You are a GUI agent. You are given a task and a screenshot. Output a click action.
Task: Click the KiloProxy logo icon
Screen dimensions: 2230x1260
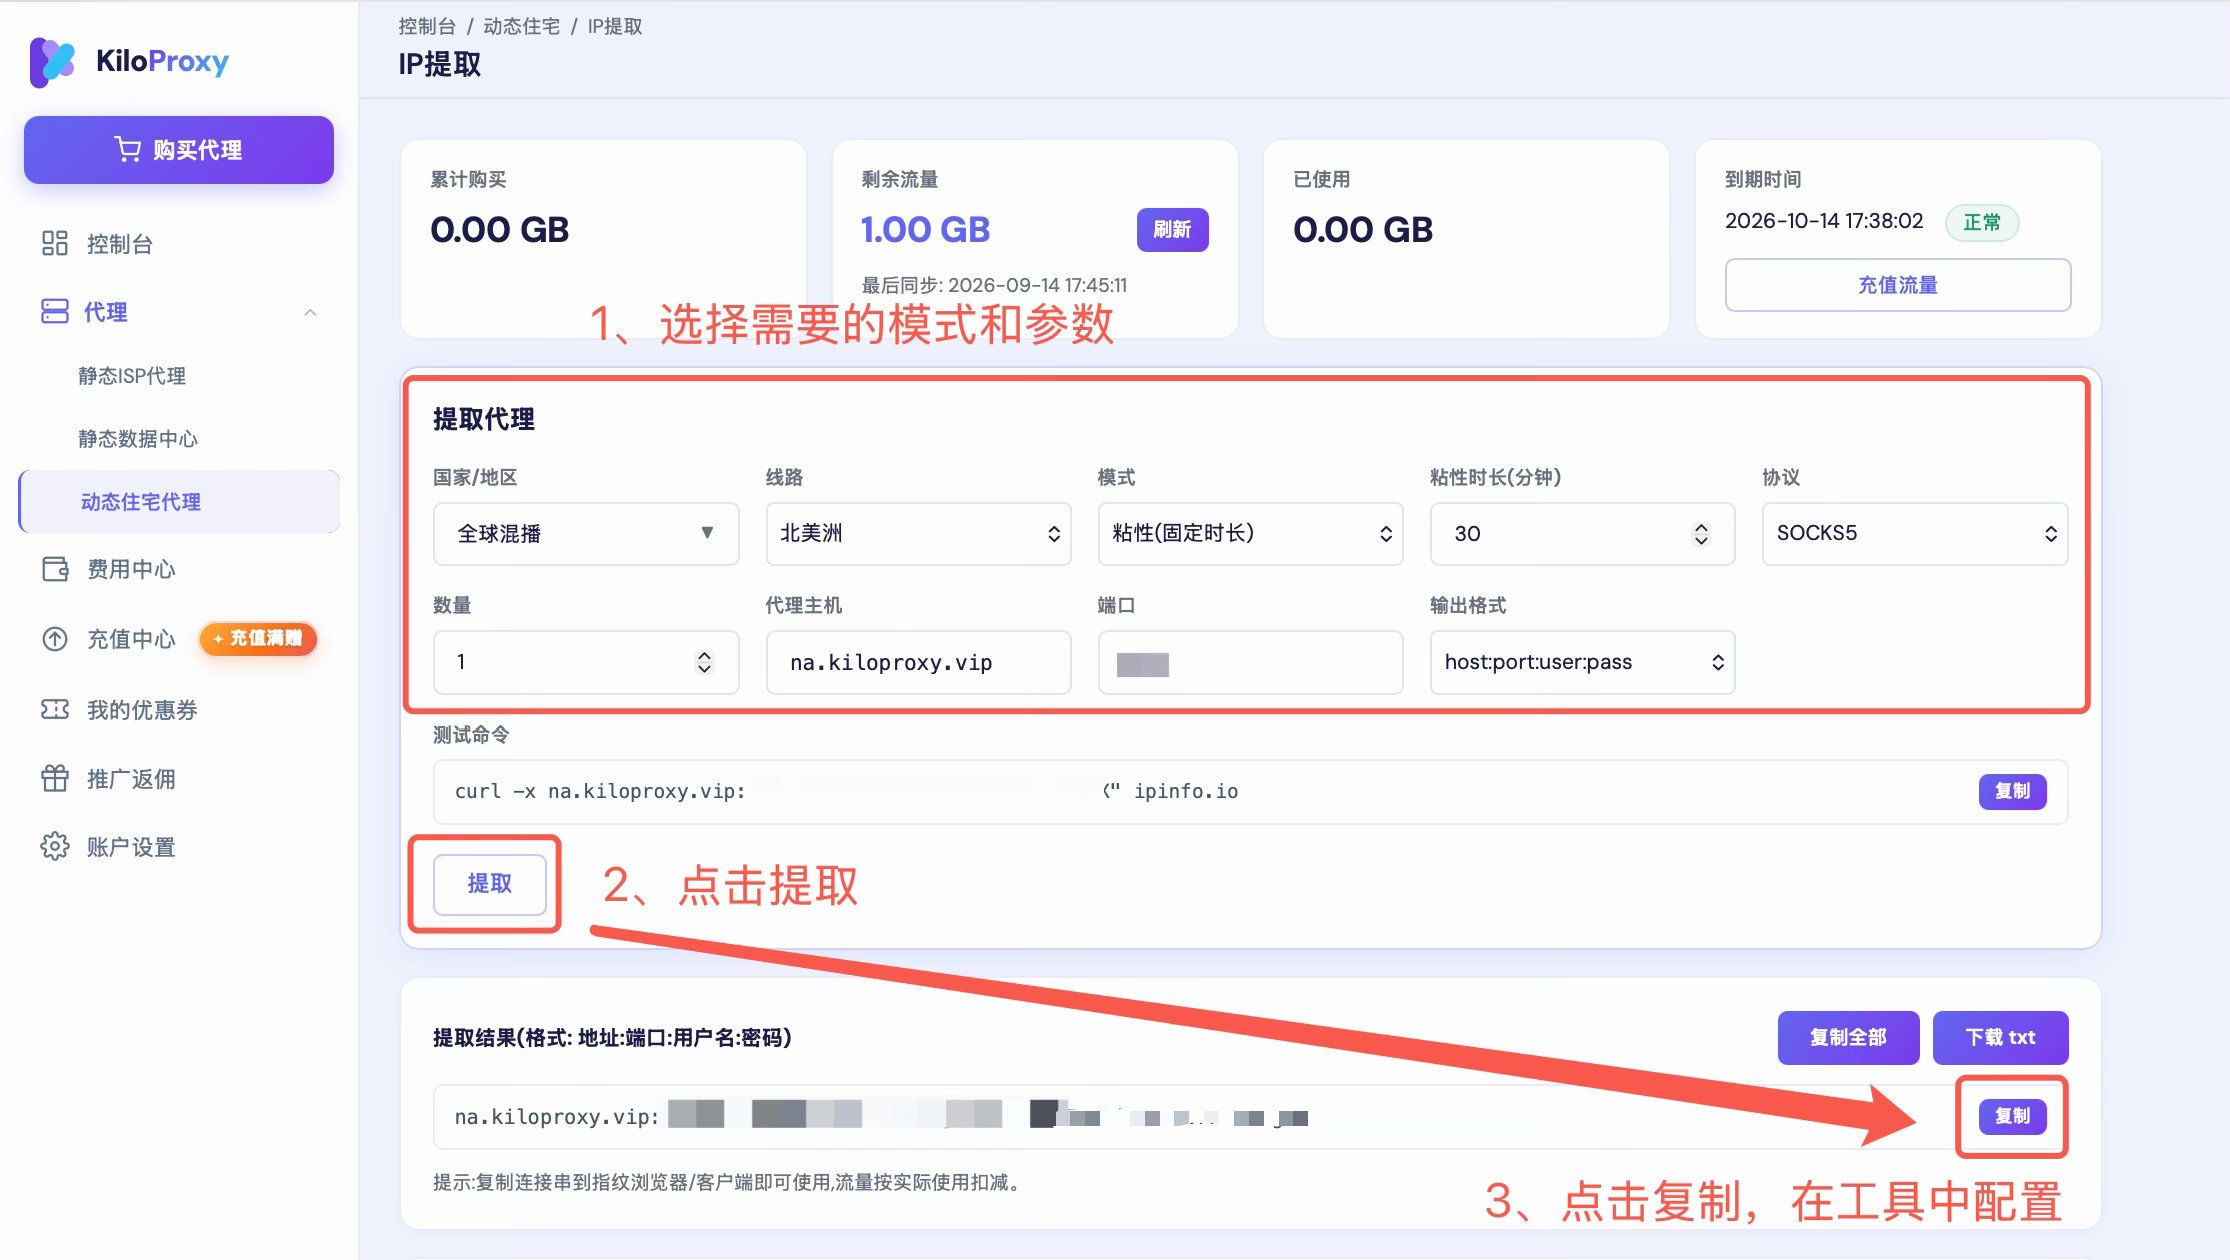(x=53, y=62)
